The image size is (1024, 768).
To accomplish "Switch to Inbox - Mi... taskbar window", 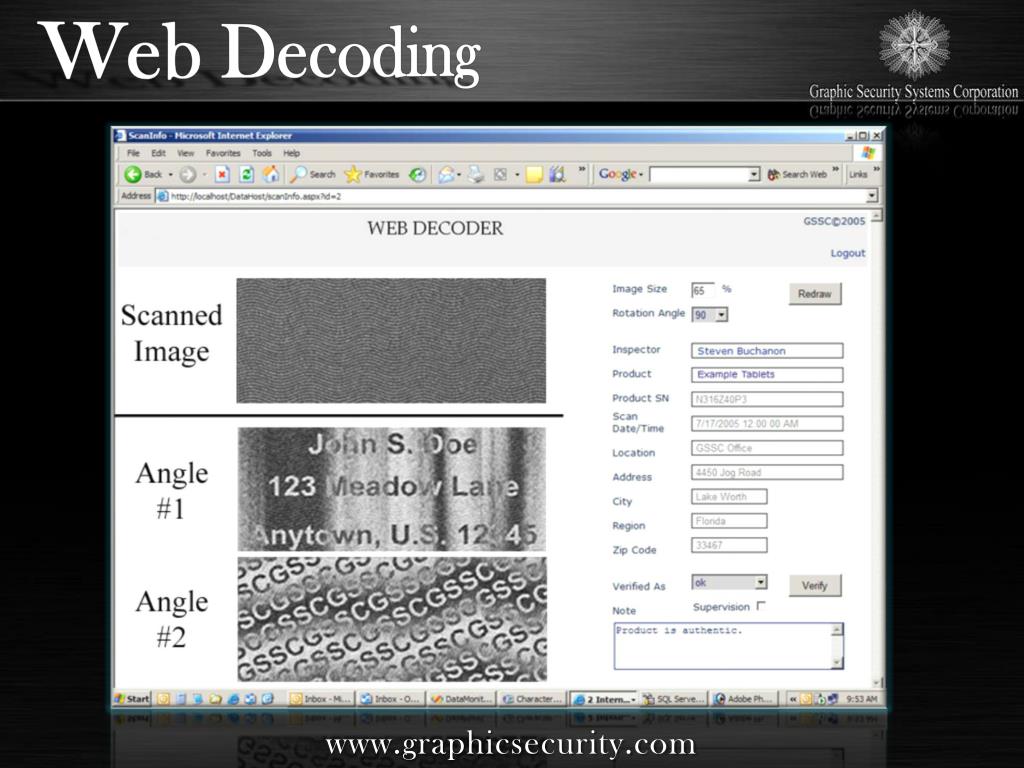I will 321,699.
